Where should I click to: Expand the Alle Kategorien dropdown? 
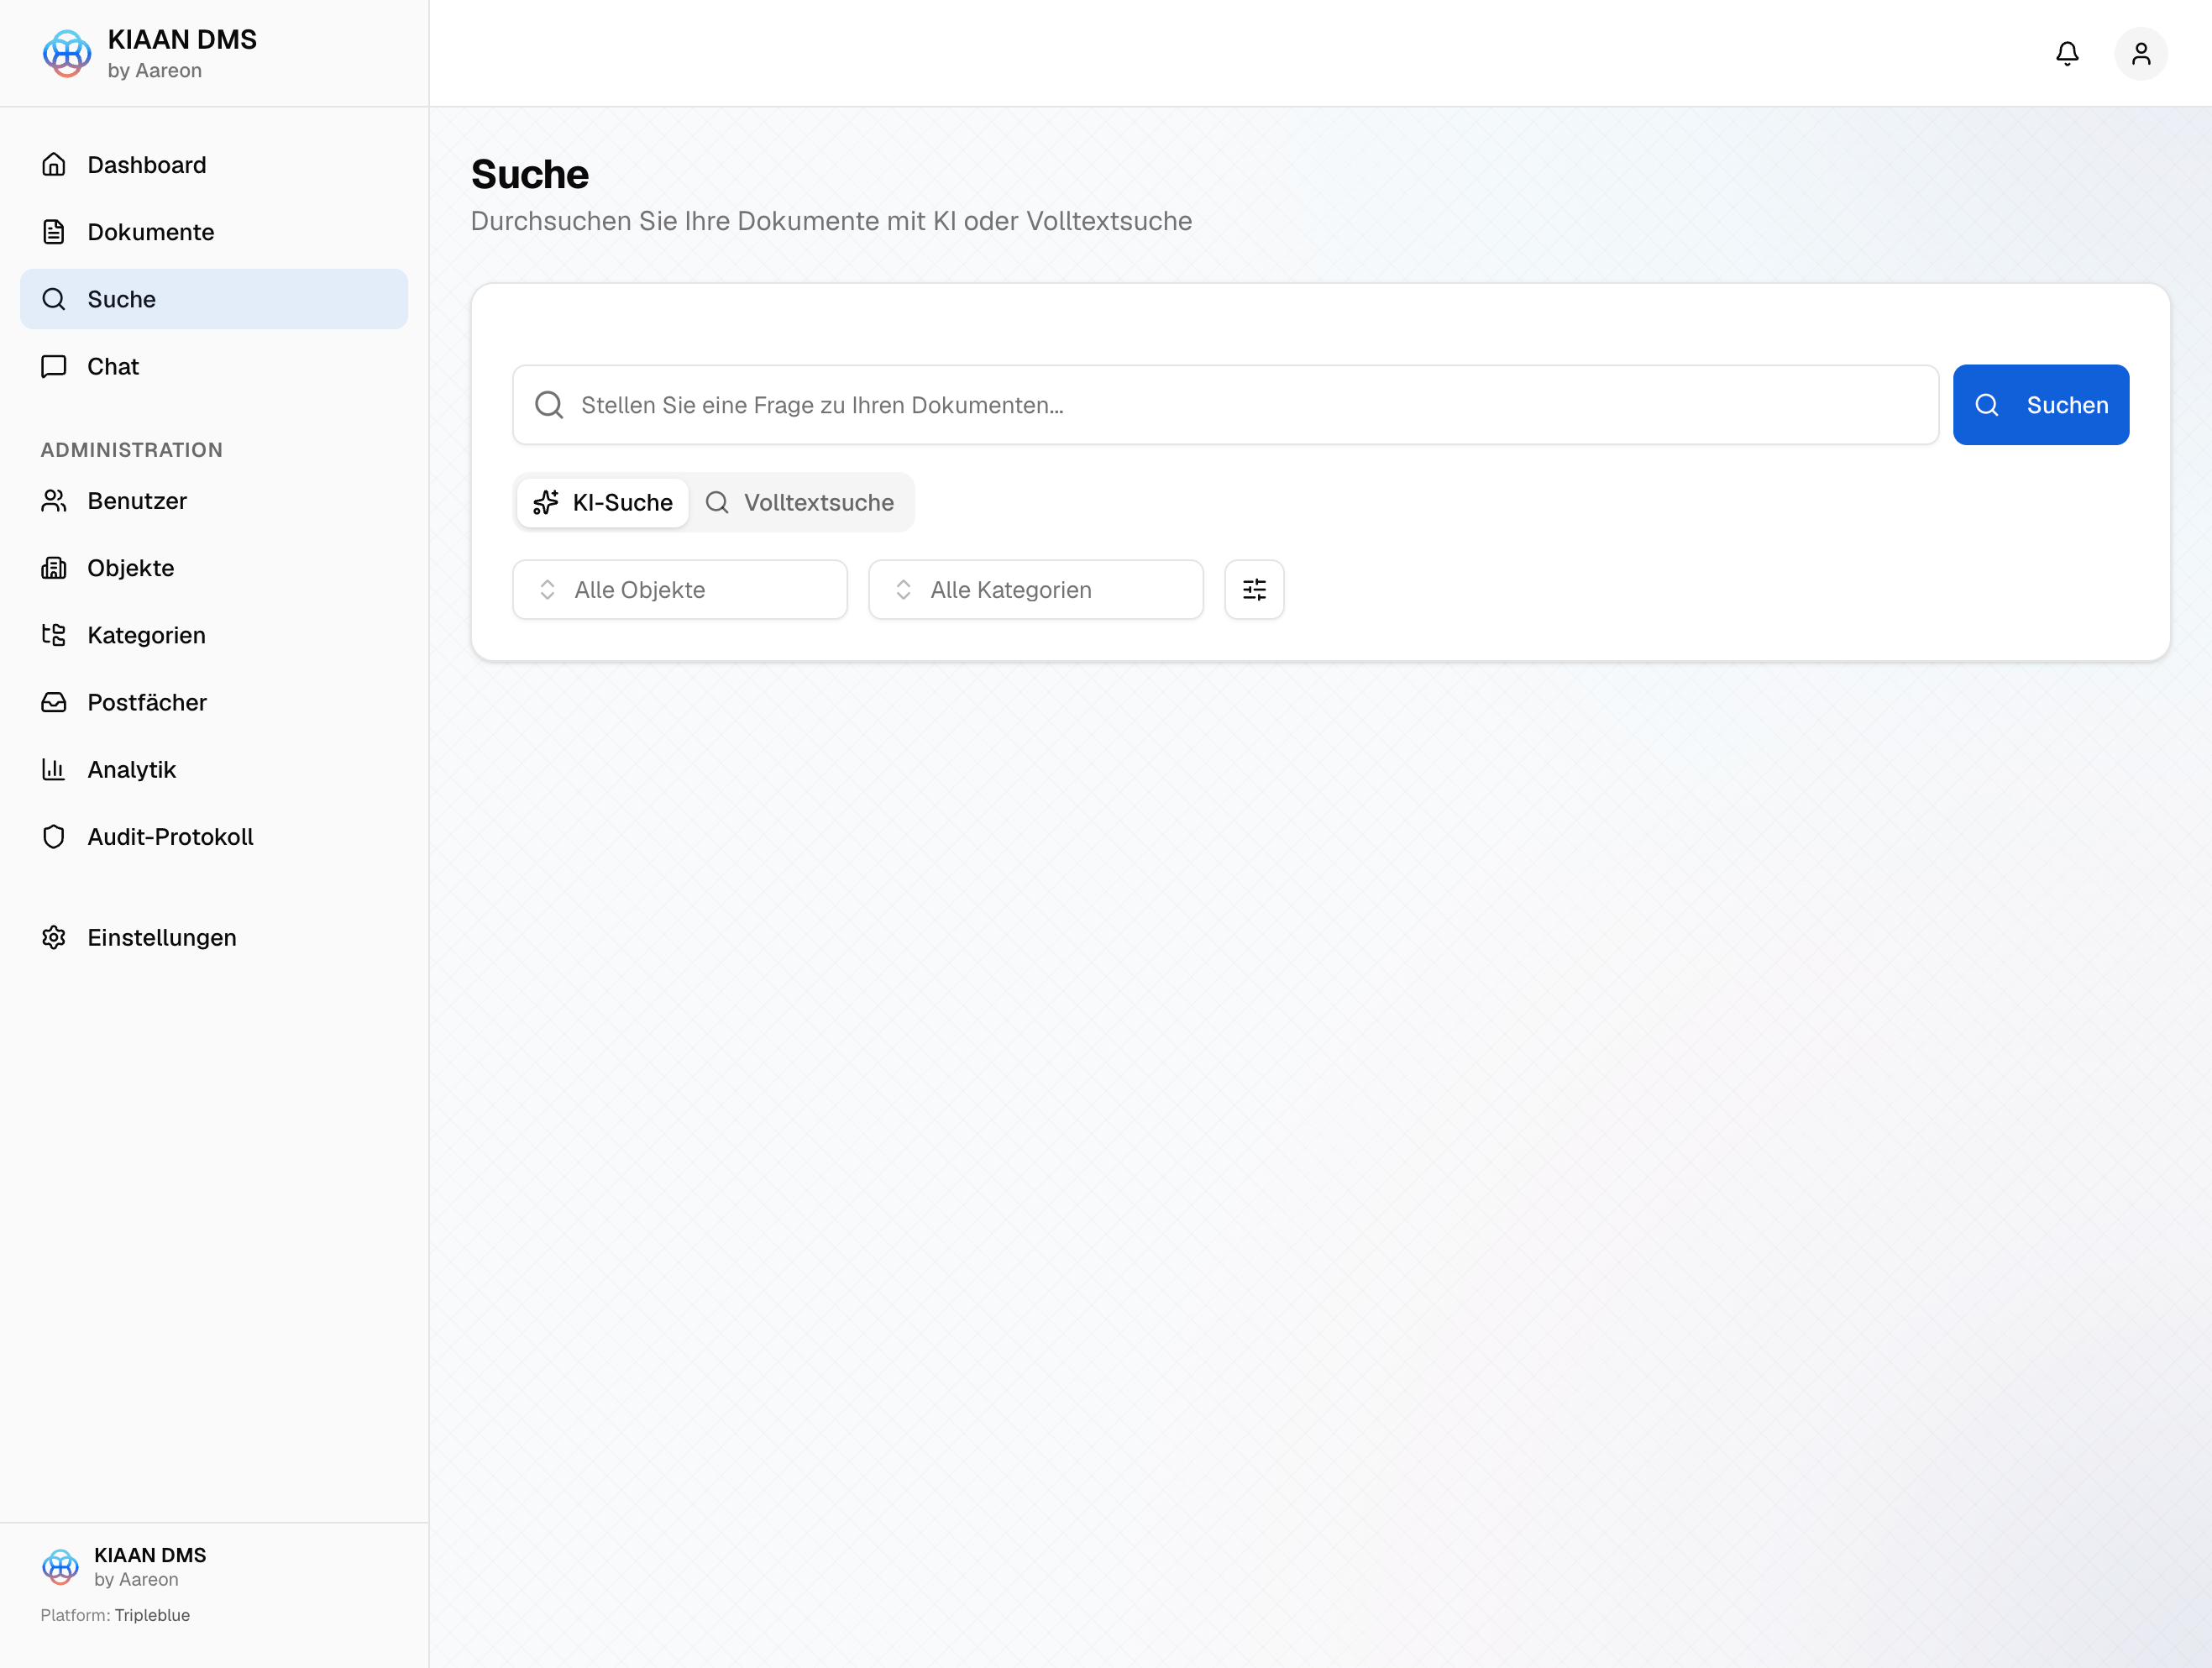1036,589
